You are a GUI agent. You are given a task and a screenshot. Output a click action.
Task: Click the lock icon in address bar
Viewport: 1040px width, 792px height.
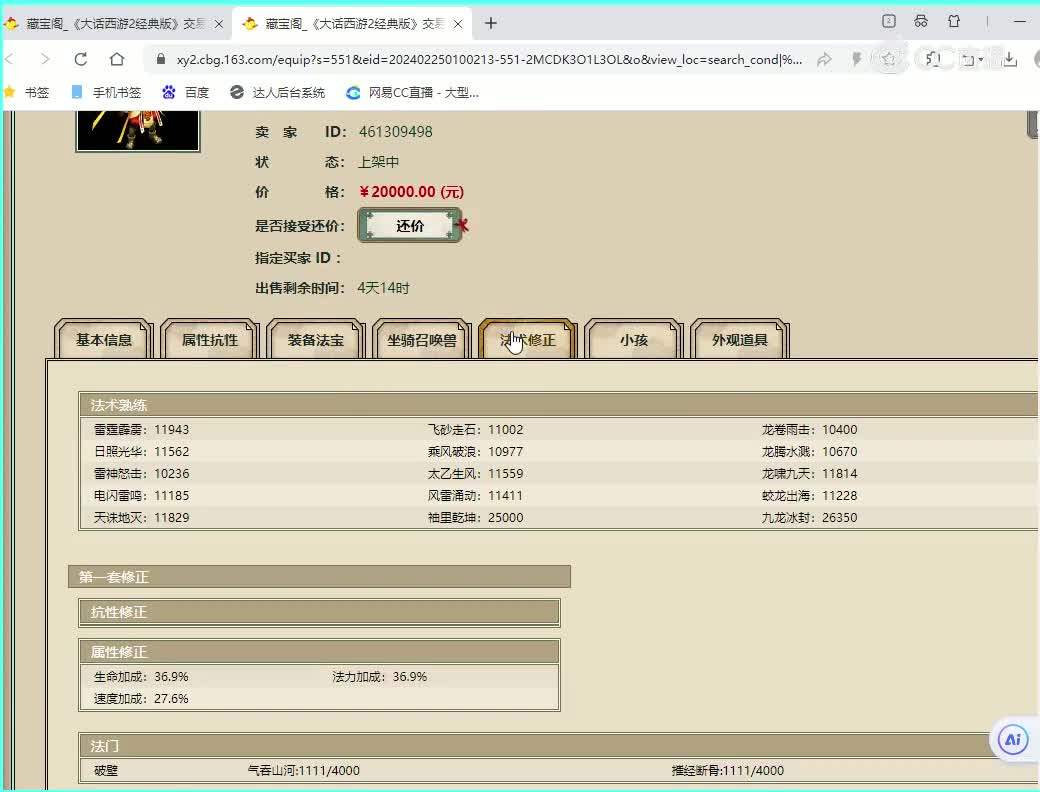(161, 59)
